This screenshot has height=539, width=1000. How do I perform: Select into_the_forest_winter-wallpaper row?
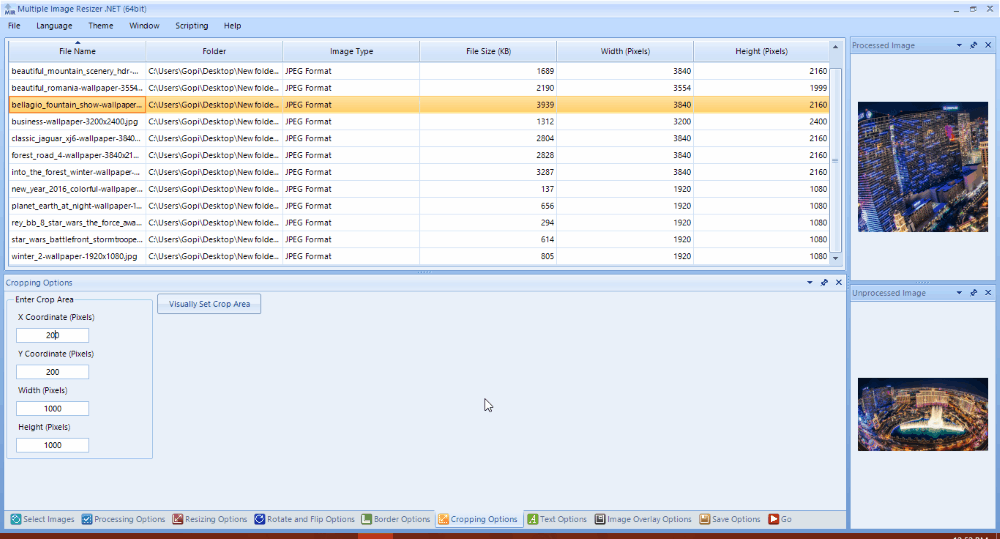[x=419, y=172]
